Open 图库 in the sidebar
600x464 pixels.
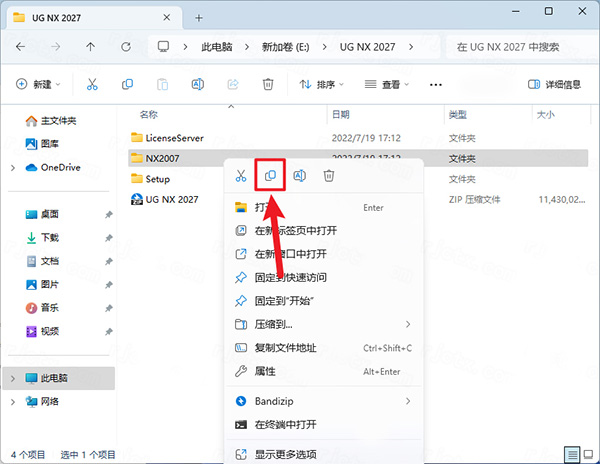[x=42, y=144]
